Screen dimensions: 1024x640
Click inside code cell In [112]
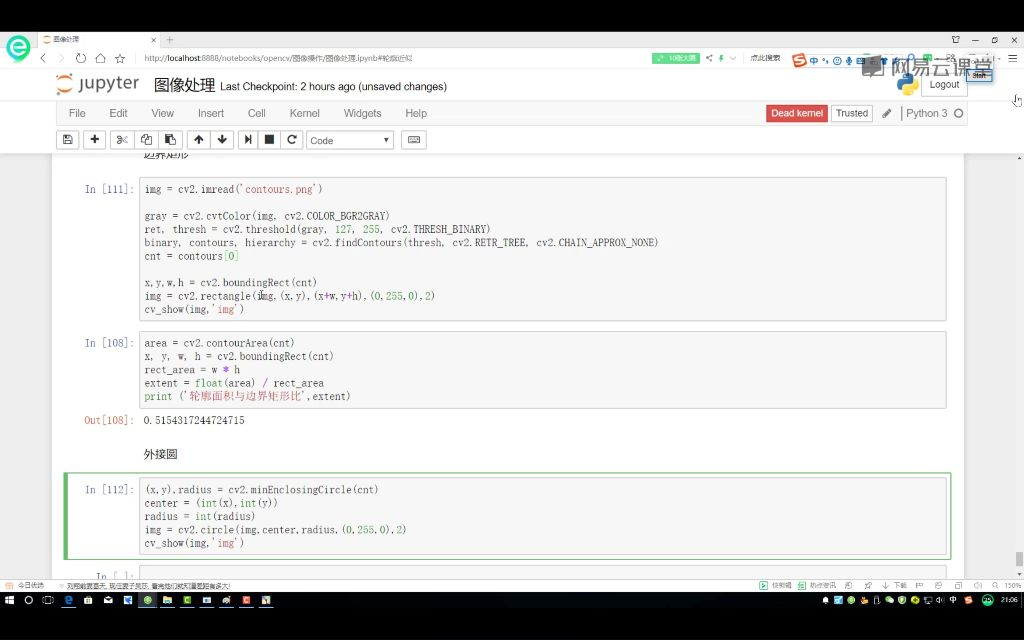542,516
